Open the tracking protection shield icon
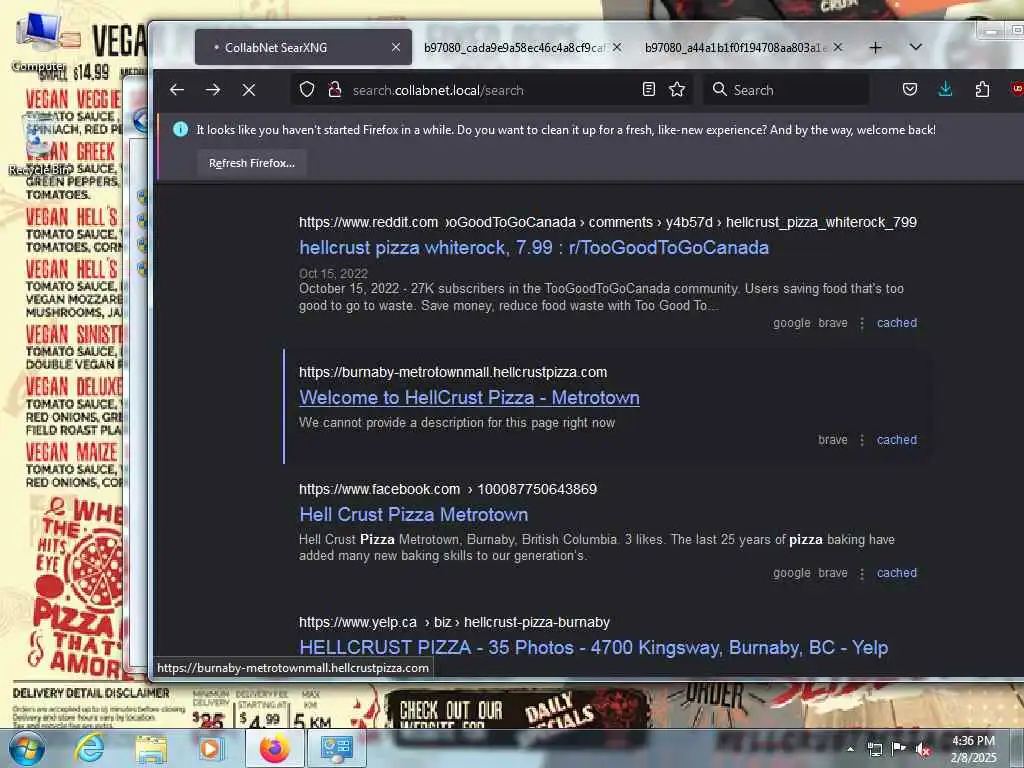The width and height of the screenshot is (1024, 768). point(307,90)
